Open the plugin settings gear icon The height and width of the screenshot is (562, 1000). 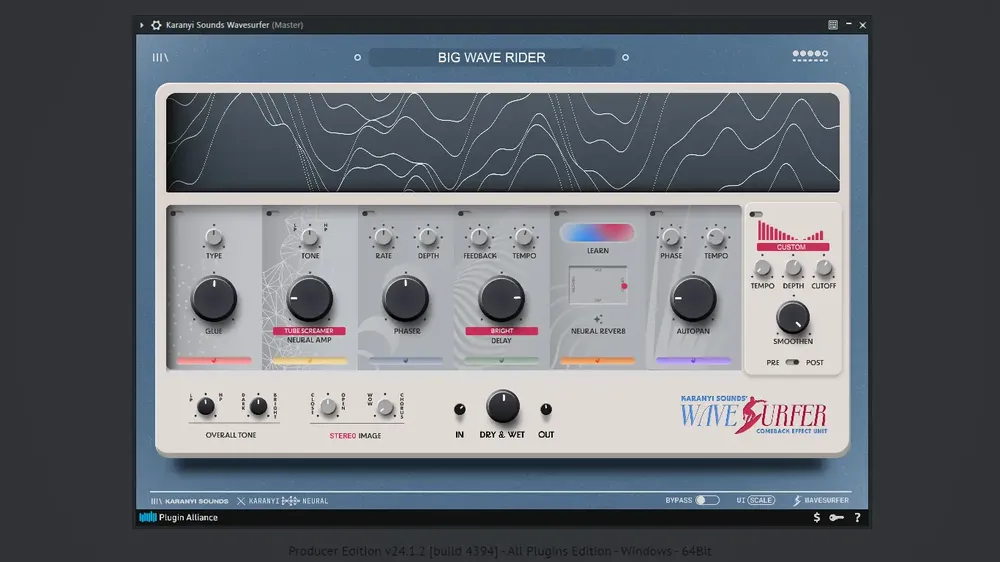click(x=156, y=25)
